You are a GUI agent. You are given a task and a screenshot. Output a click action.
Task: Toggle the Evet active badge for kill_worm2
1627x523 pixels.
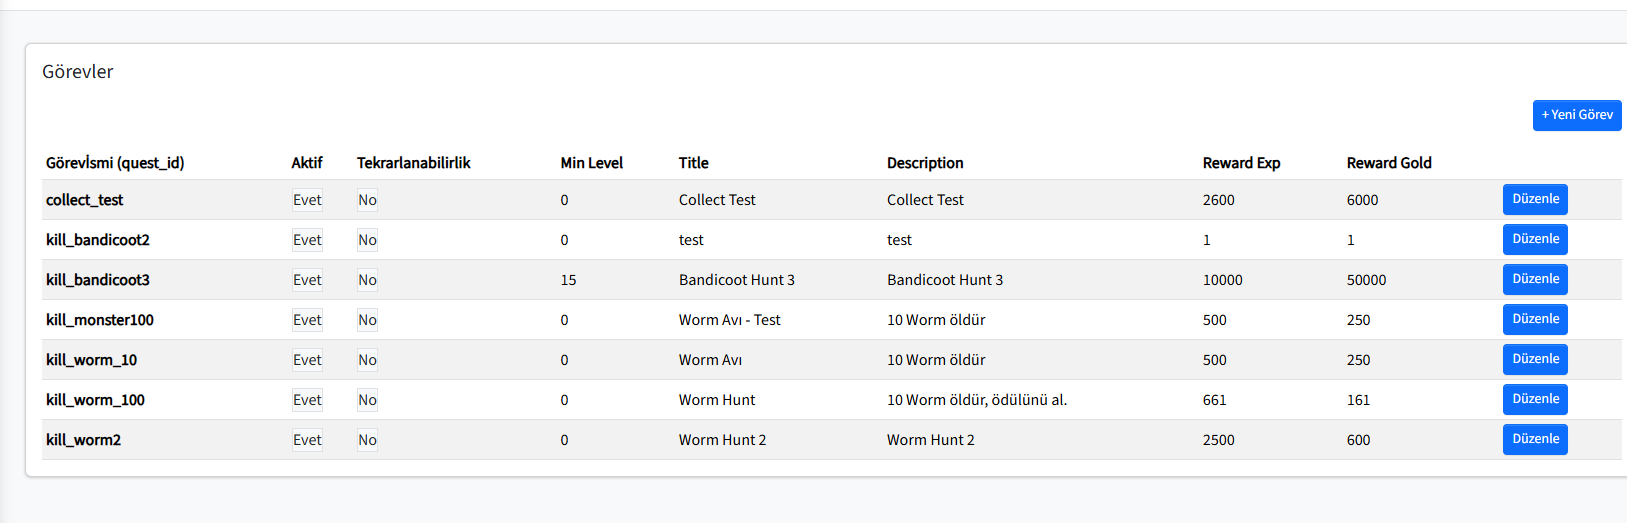pos(307,440)
